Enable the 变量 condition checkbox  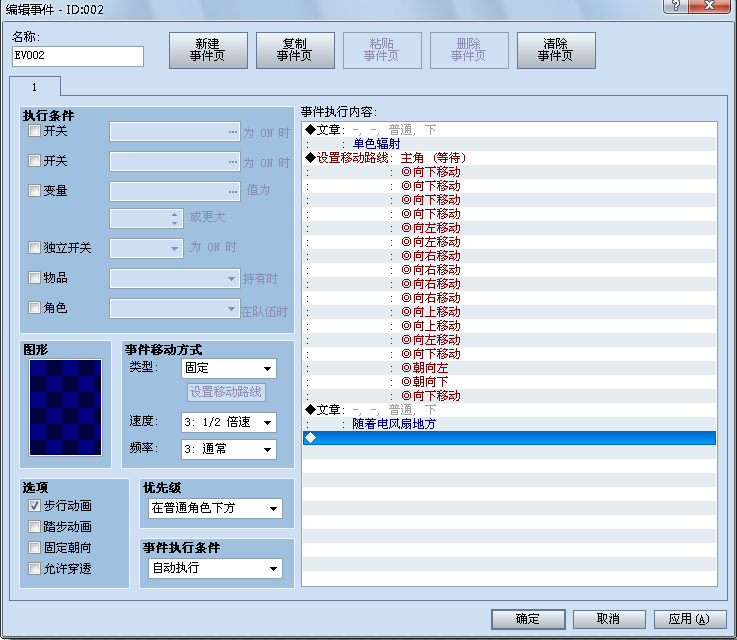pyautogui.click(x=34, y=190)
